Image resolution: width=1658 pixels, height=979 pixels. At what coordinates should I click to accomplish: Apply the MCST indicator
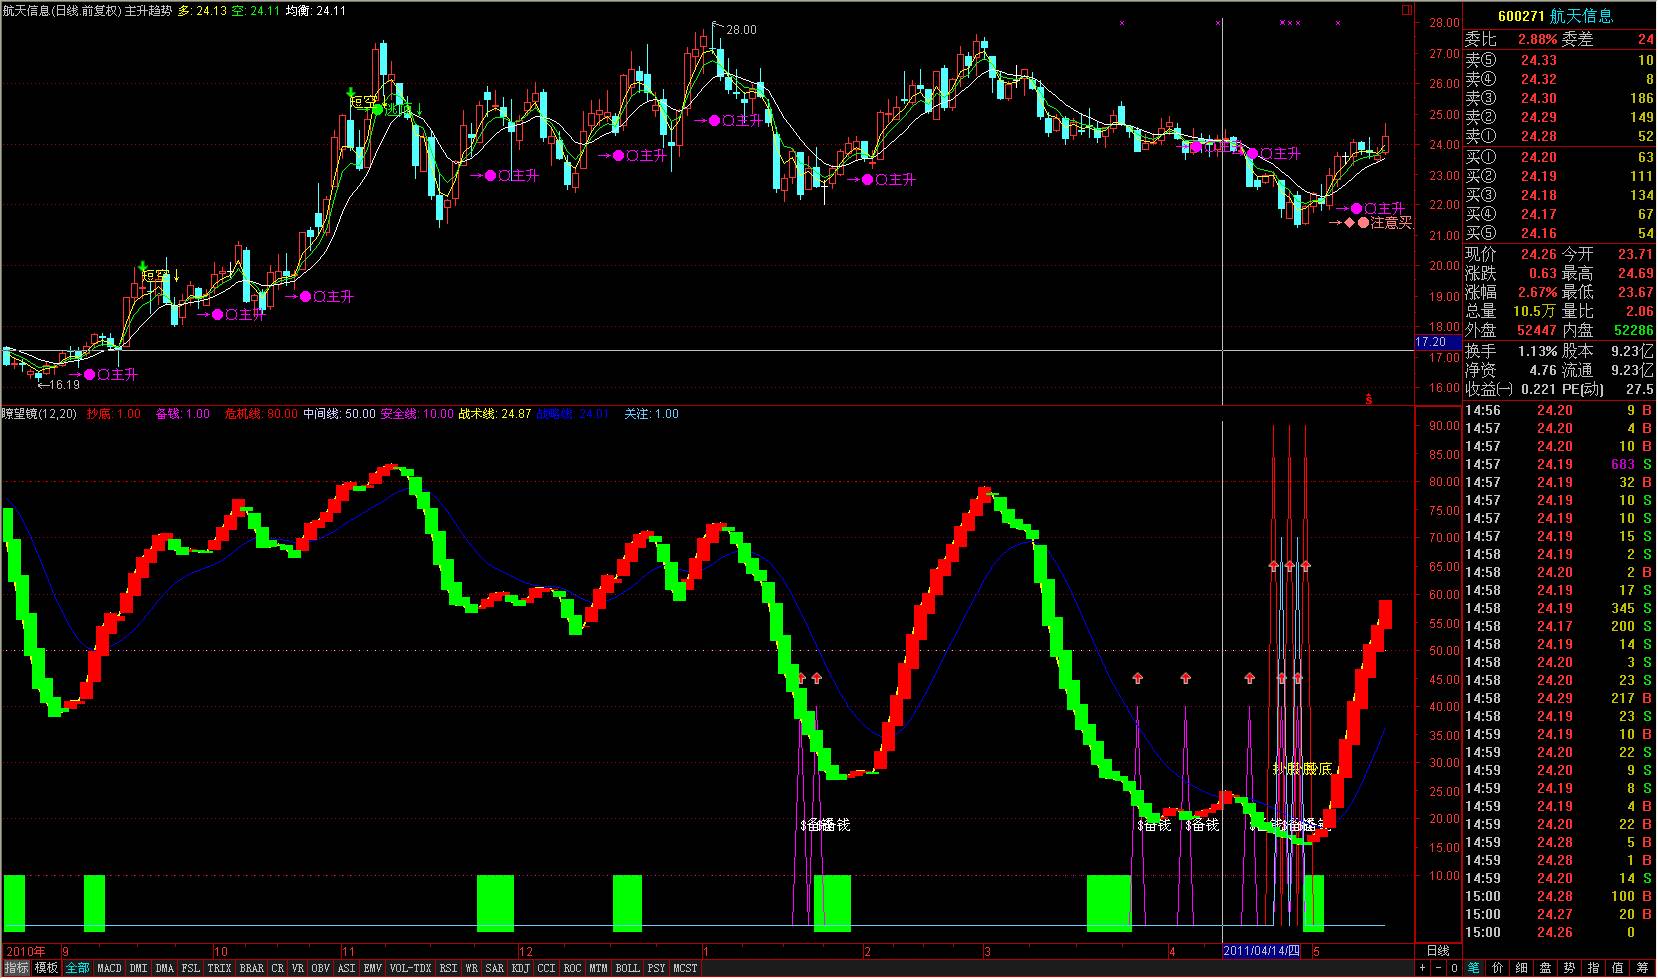pyautogui.click(x=686, y=968)
